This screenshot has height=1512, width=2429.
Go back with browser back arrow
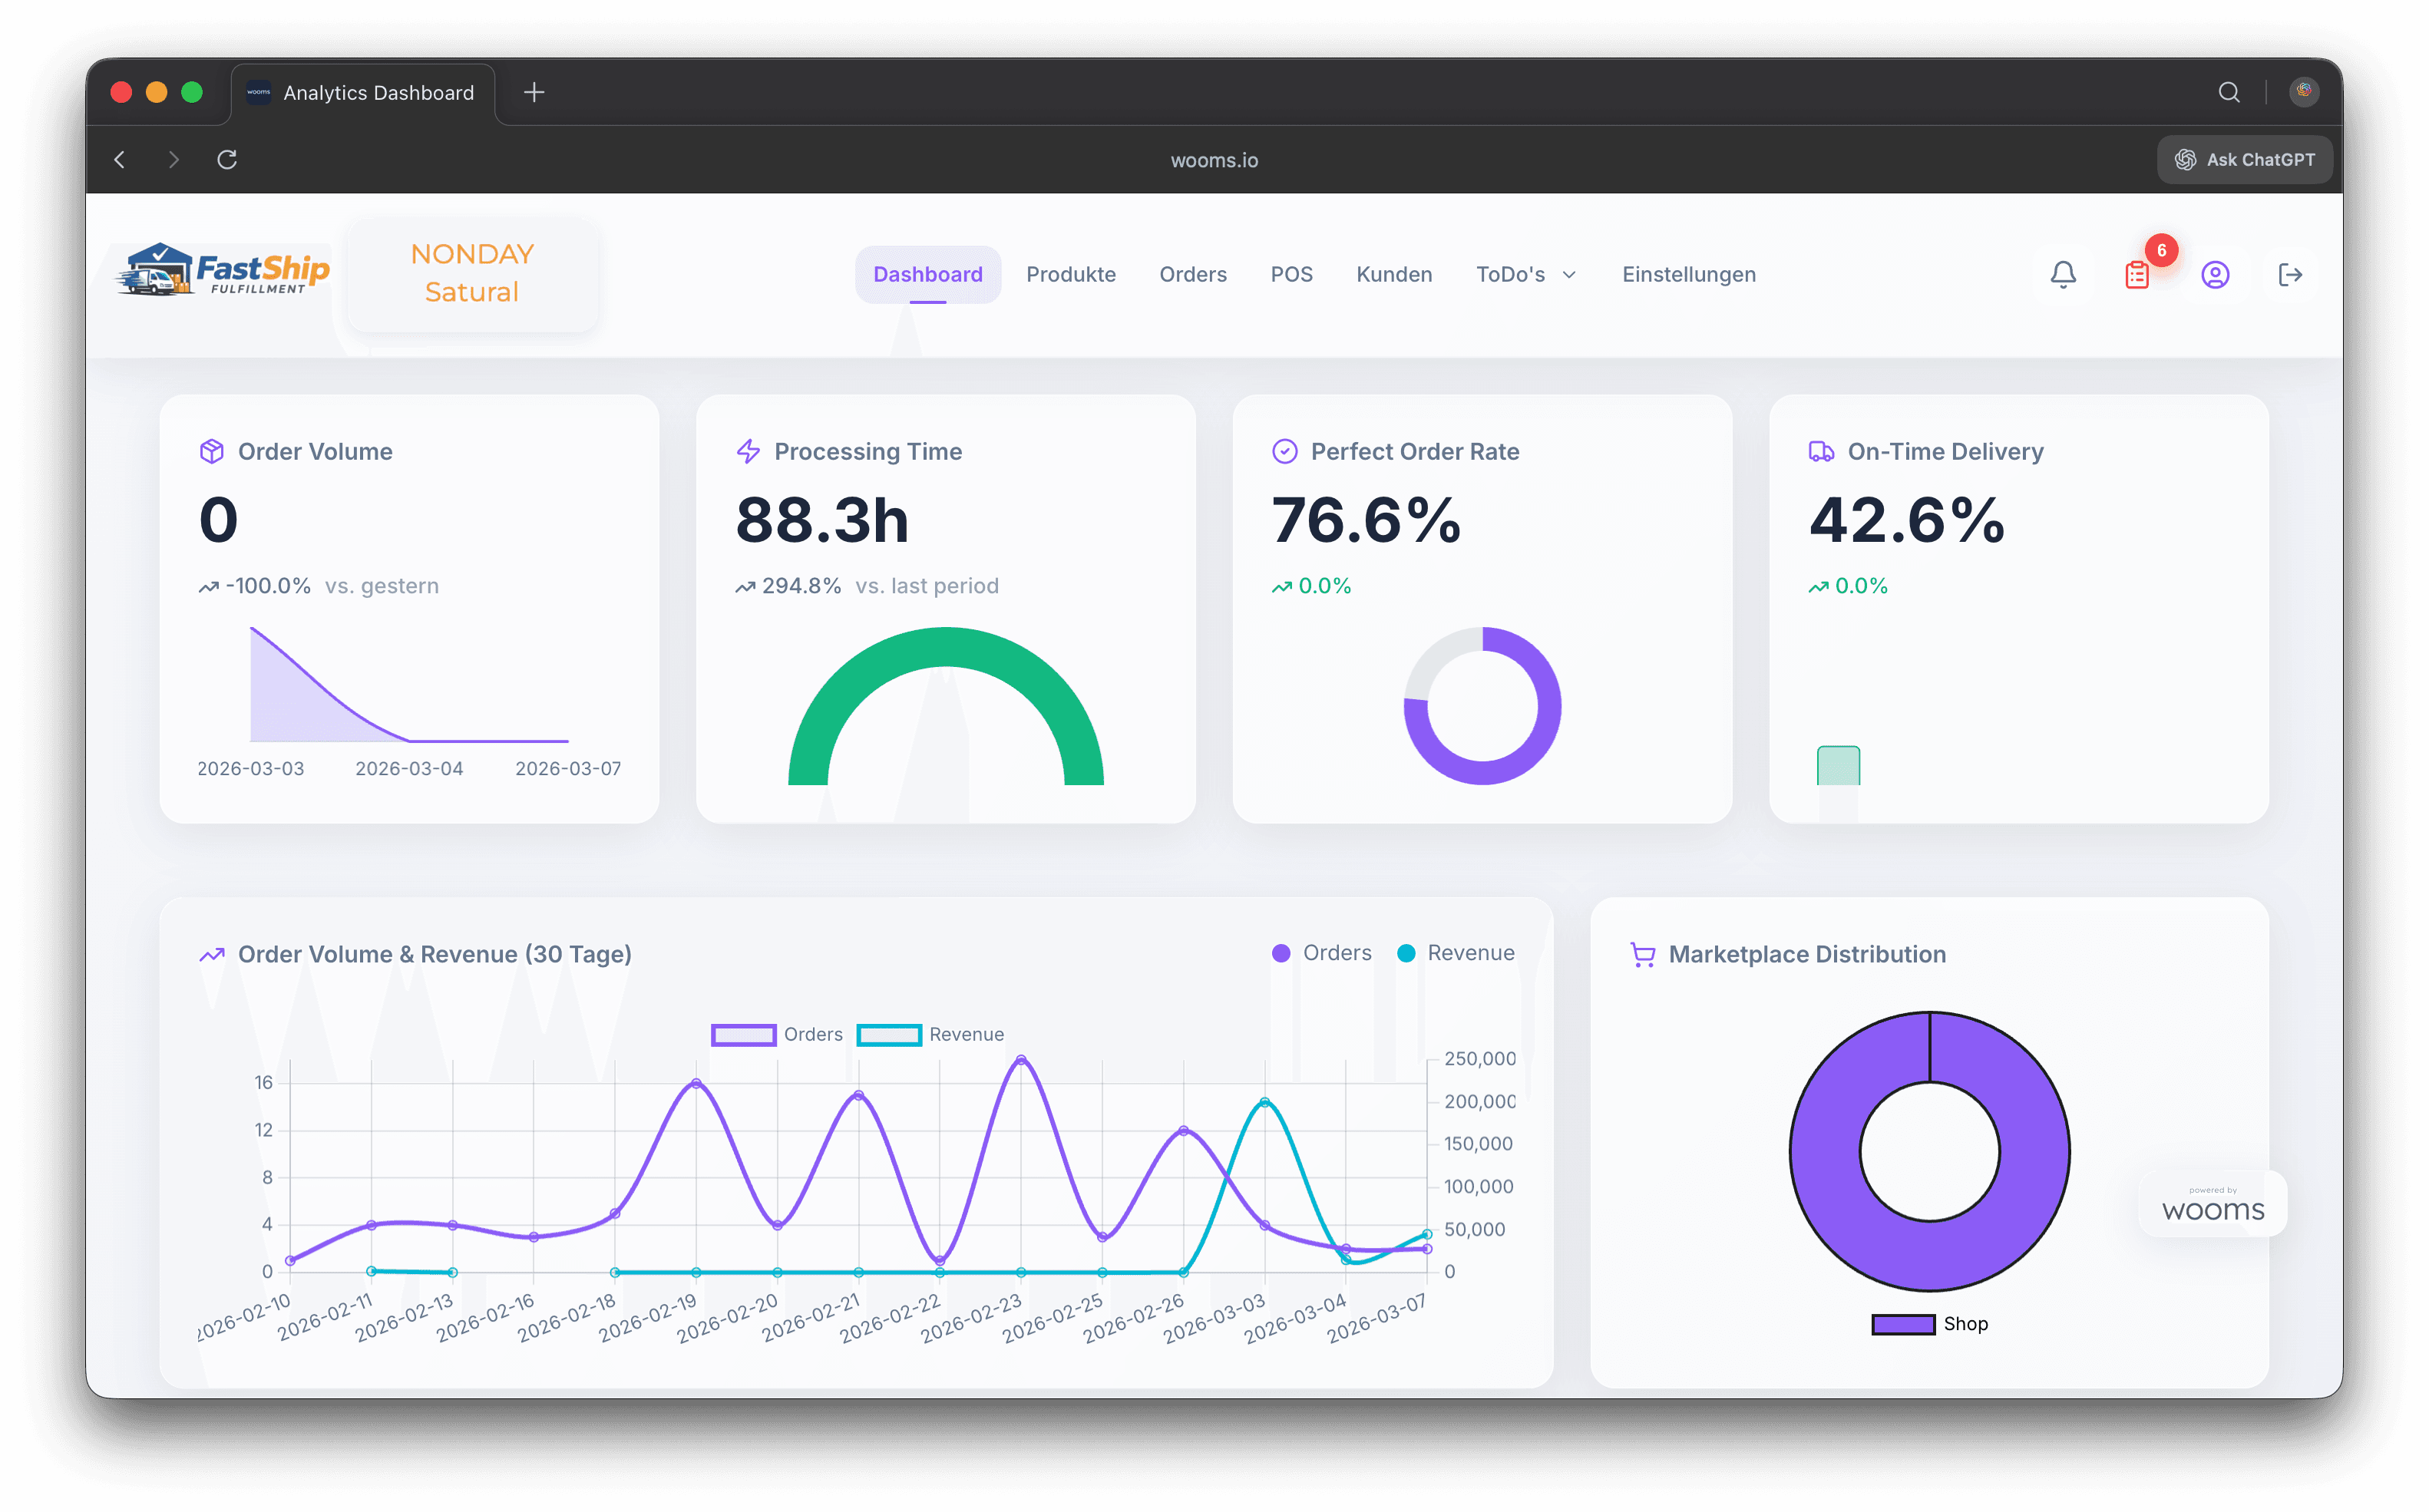[x=120, y=159]
